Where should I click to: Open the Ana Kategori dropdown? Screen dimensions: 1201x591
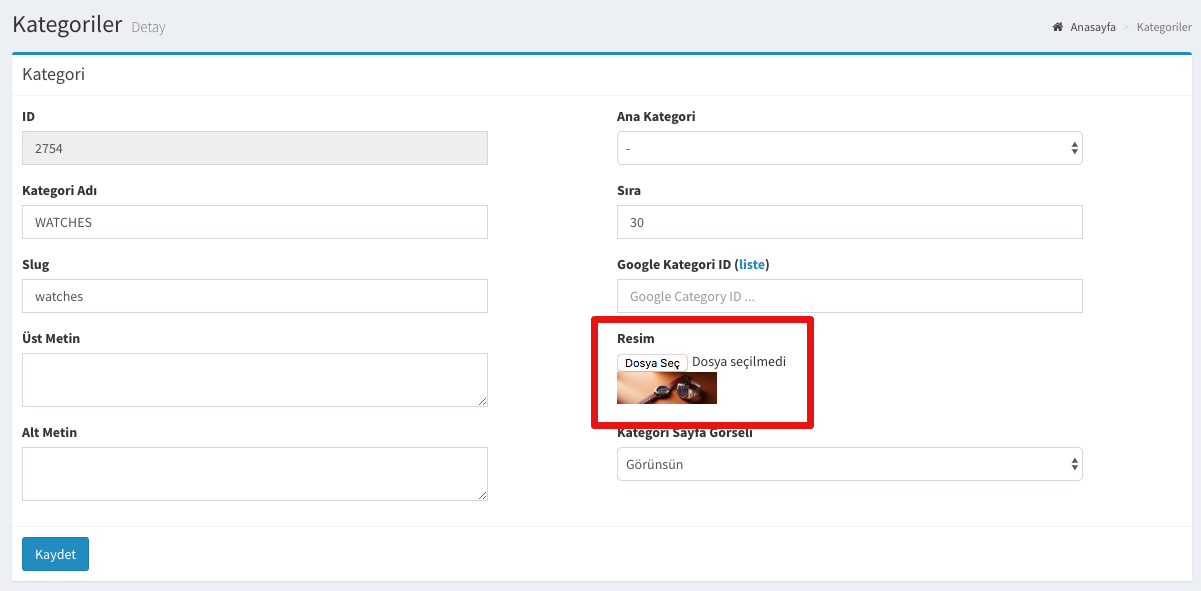pyautogui.click(x=849, y=148)
